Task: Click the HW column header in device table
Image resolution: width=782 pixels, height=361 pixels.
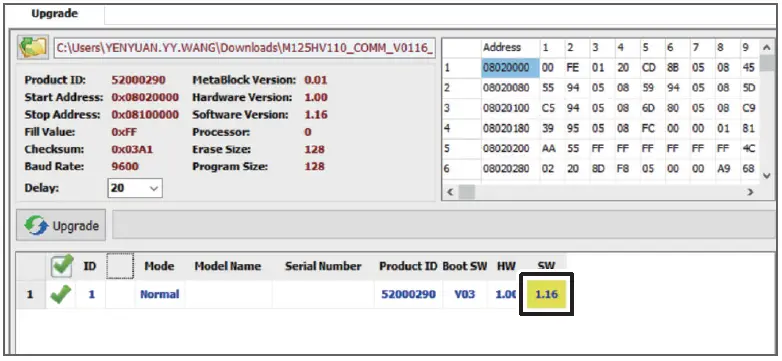Action: pos(506,266)
